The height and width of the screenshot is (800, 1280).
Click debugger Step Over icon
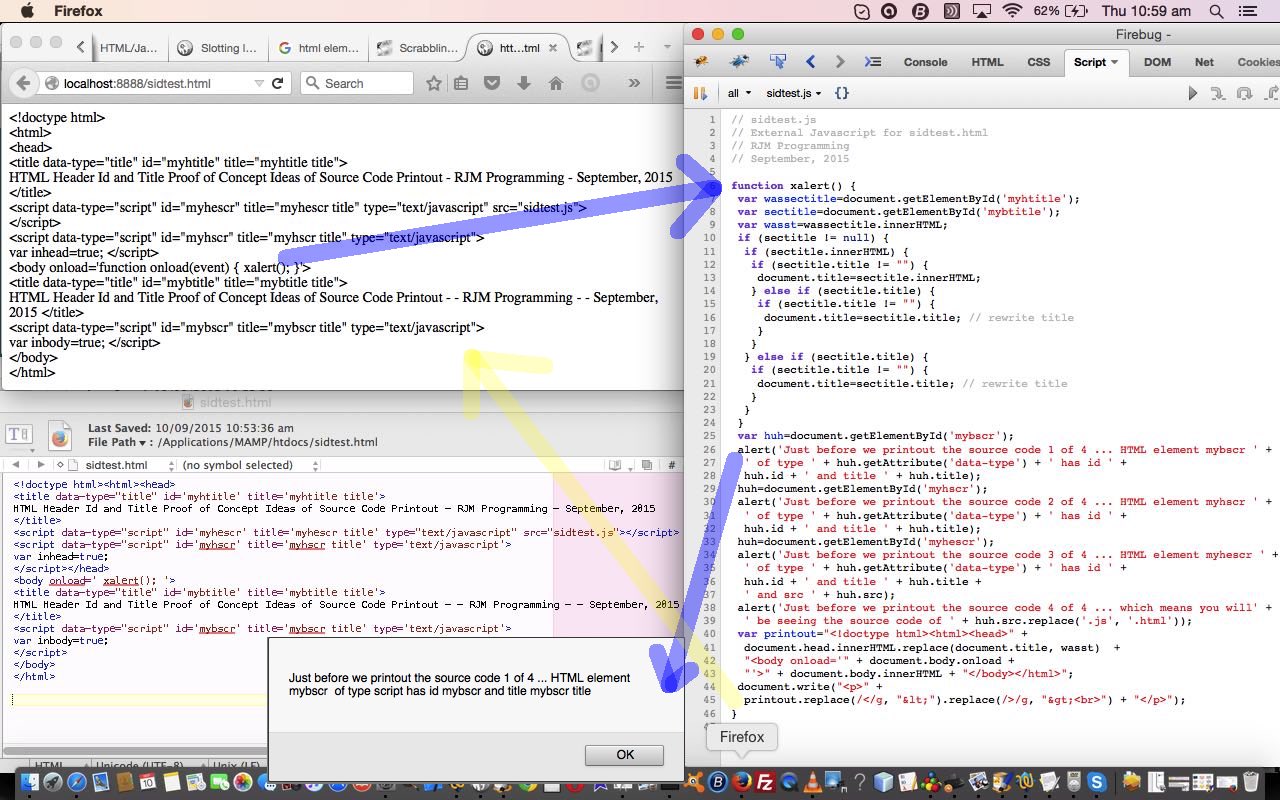point(1244,93)
